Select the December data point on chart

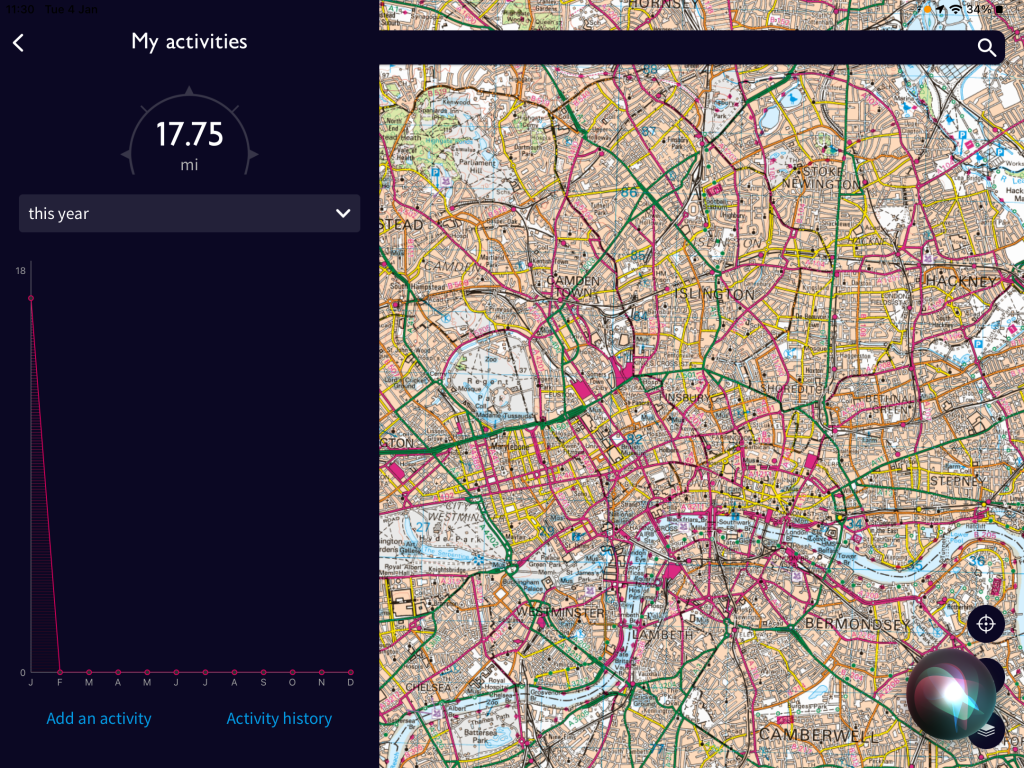pos(350,672)
